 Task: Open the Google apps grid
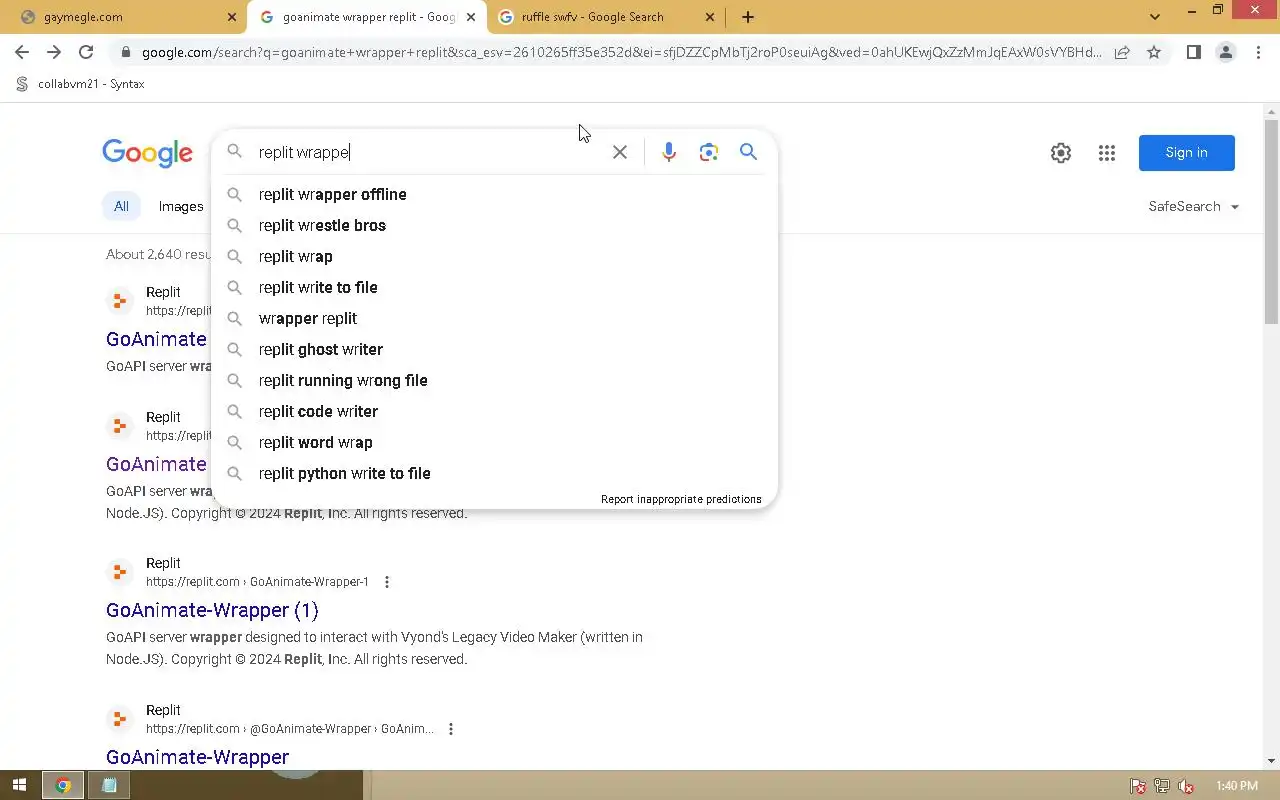pos(1107,153)
